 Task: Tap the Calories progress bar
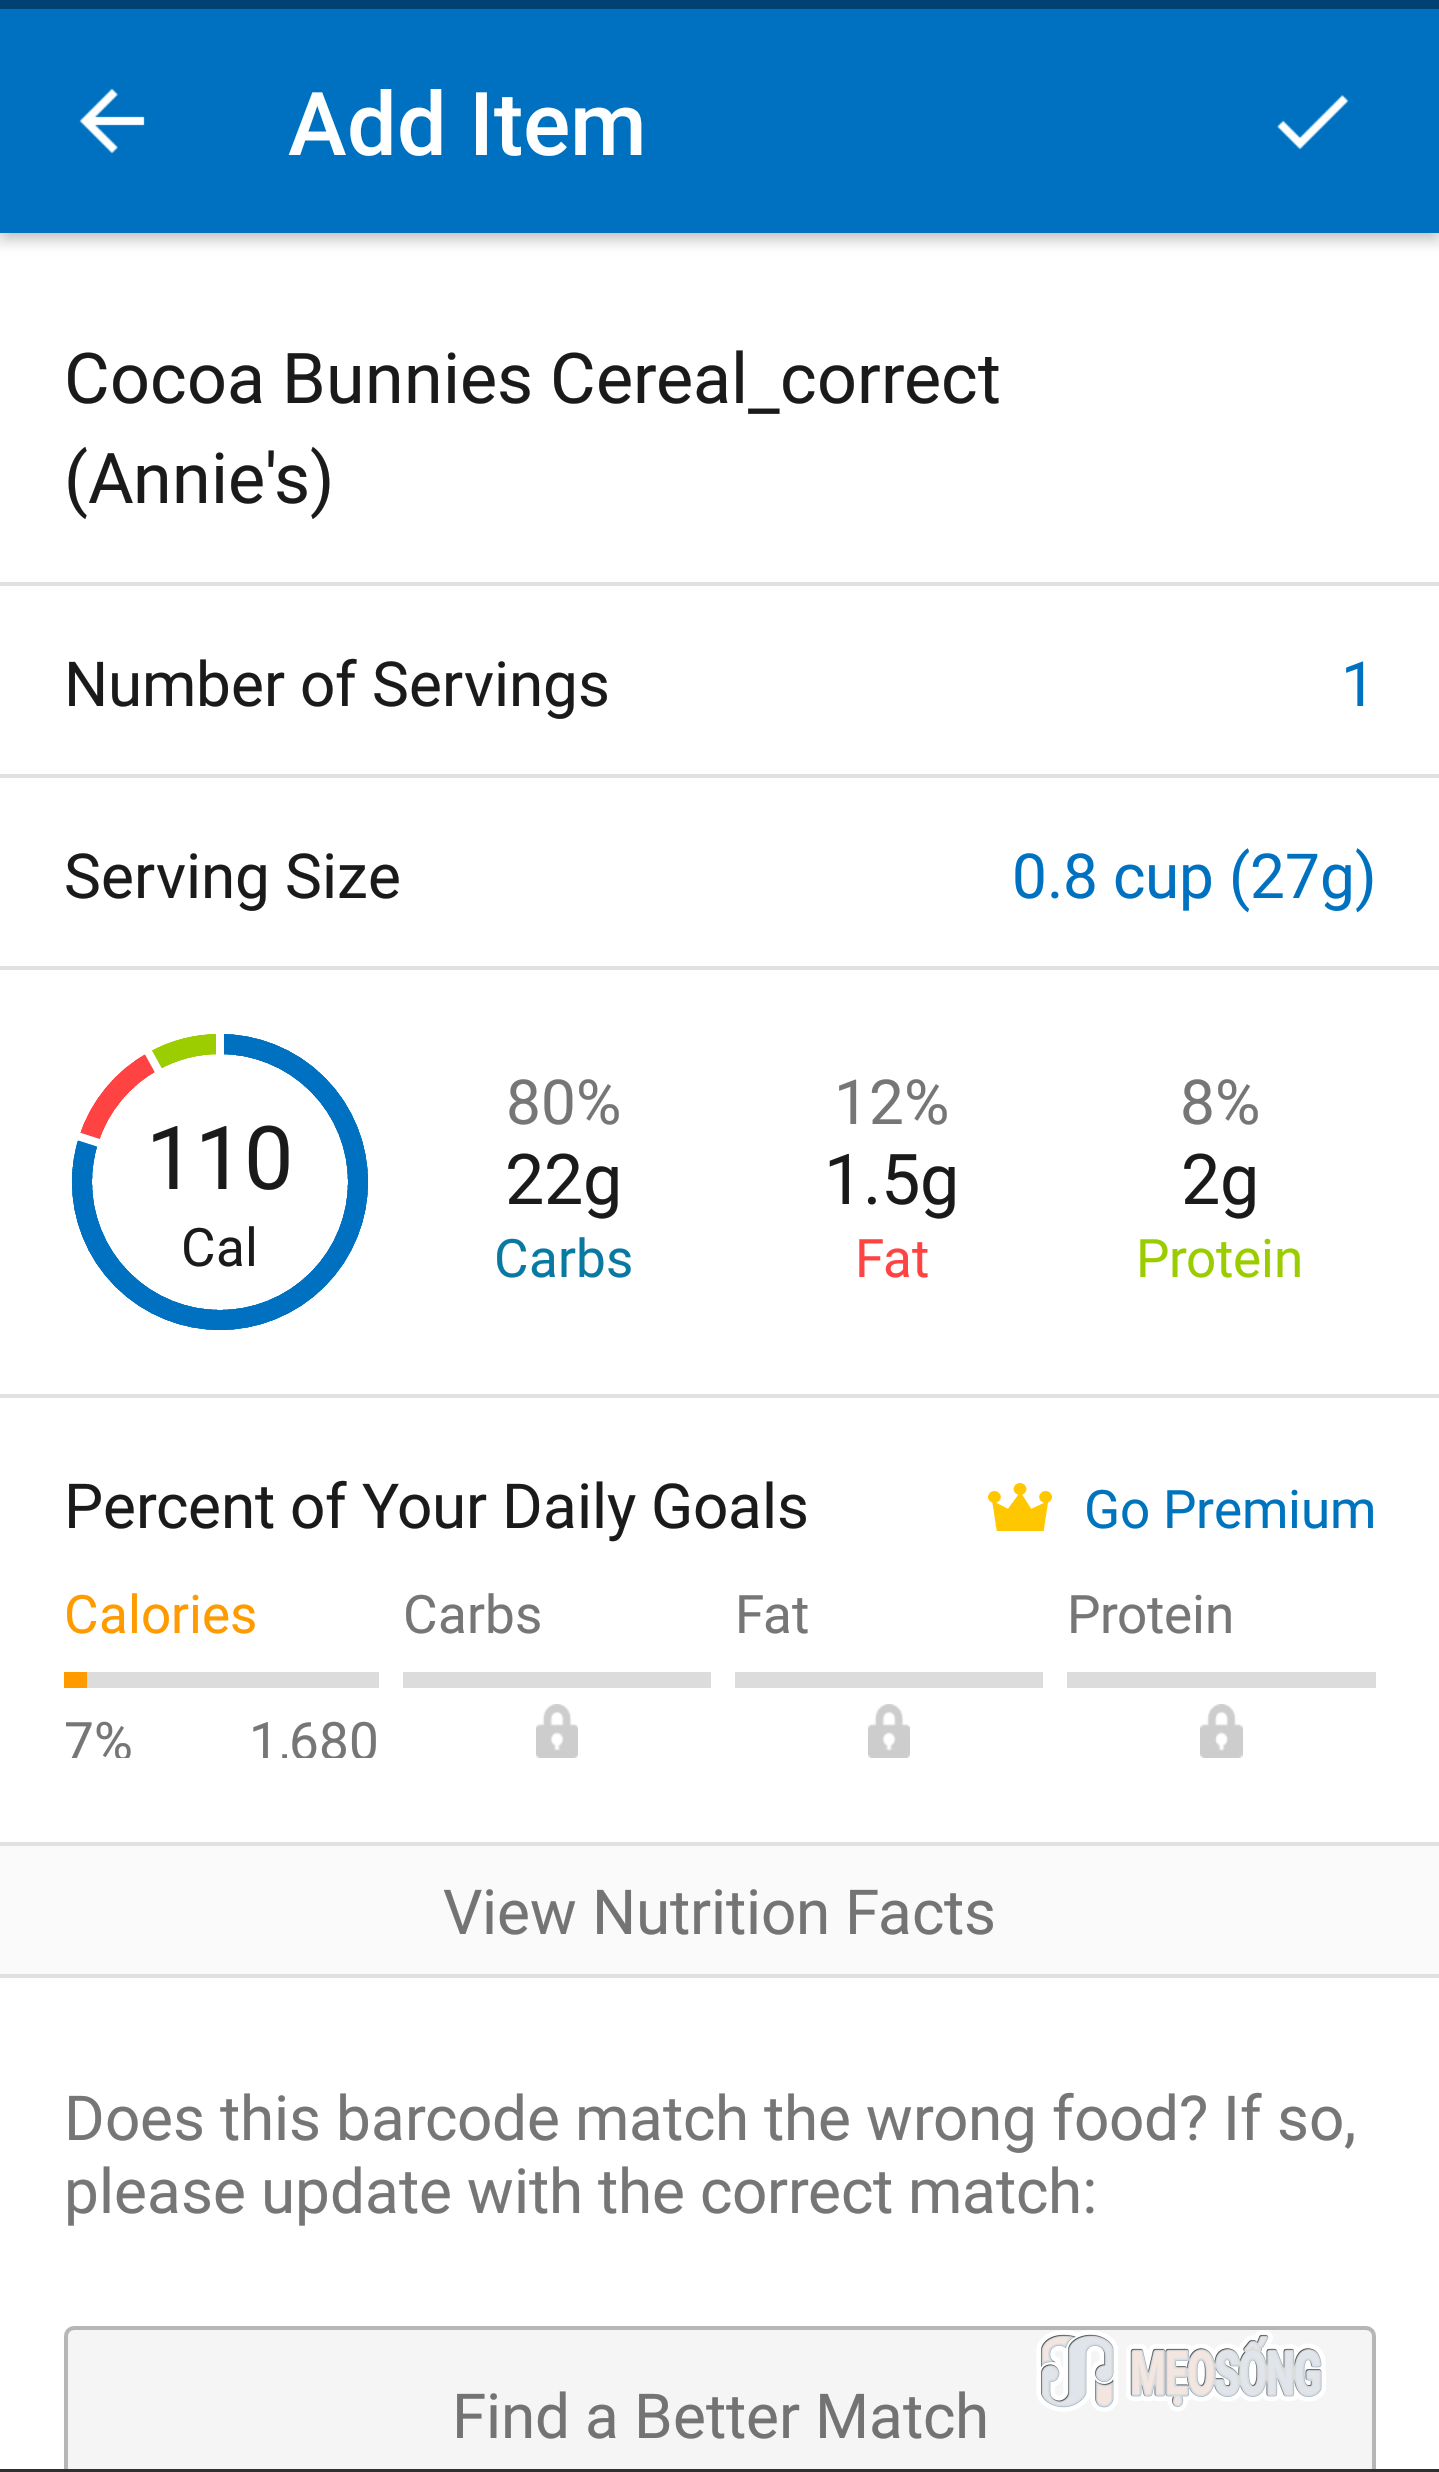pyautogui.click(x=221, y=1680)
